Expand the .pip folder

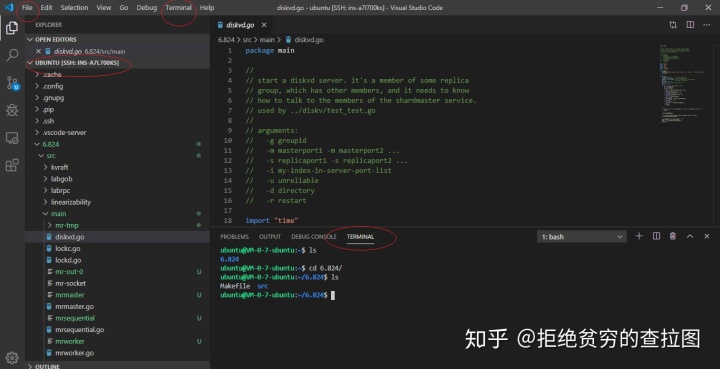pyautogui.click(x=118, y=109)
